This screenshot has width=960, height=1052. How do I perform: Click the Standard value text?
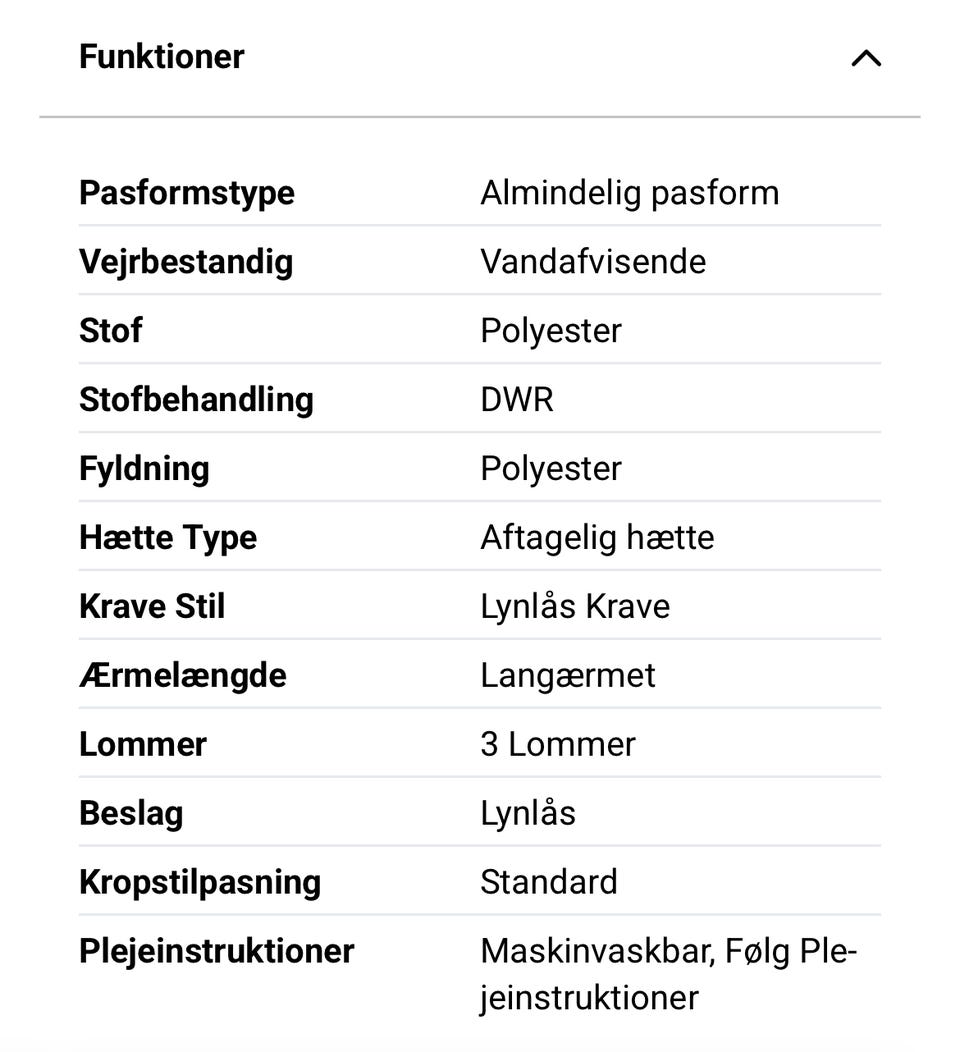coord(549,882)
